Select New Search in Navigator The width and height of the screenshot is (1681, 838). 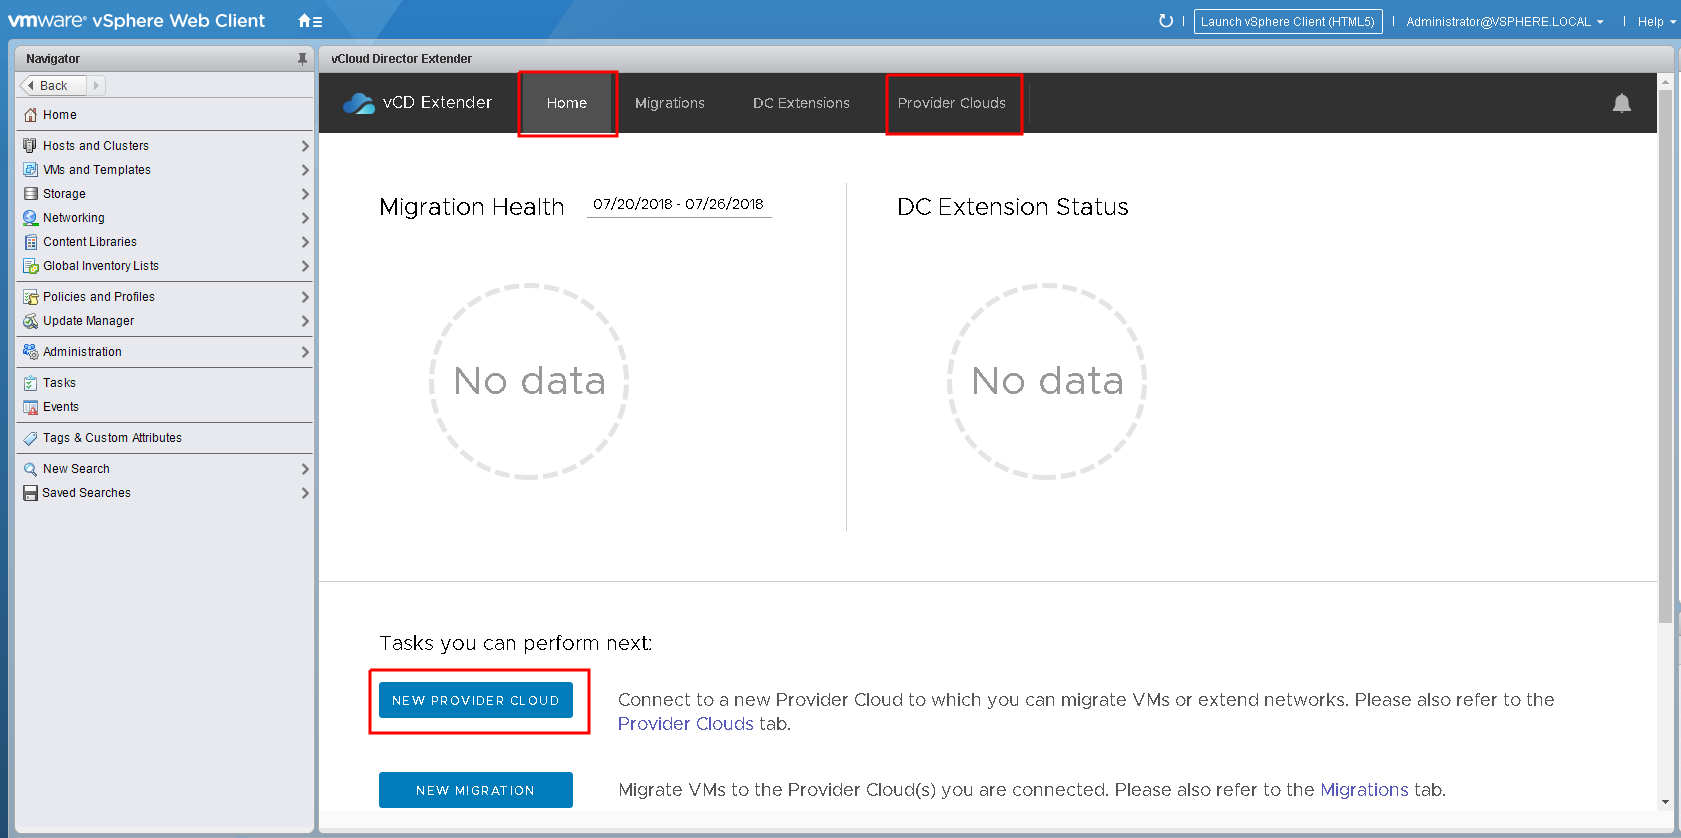(76, 469)
